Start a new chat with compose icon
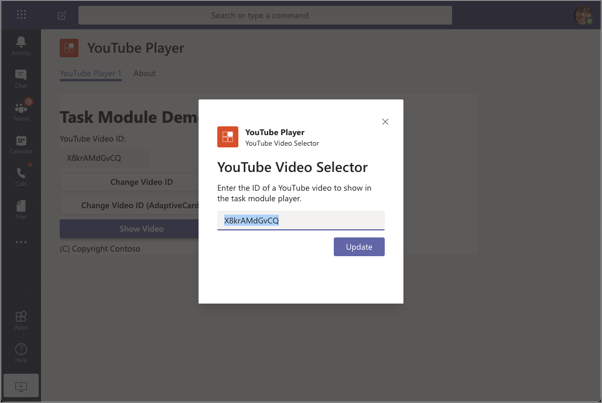 tap(62, 15)
